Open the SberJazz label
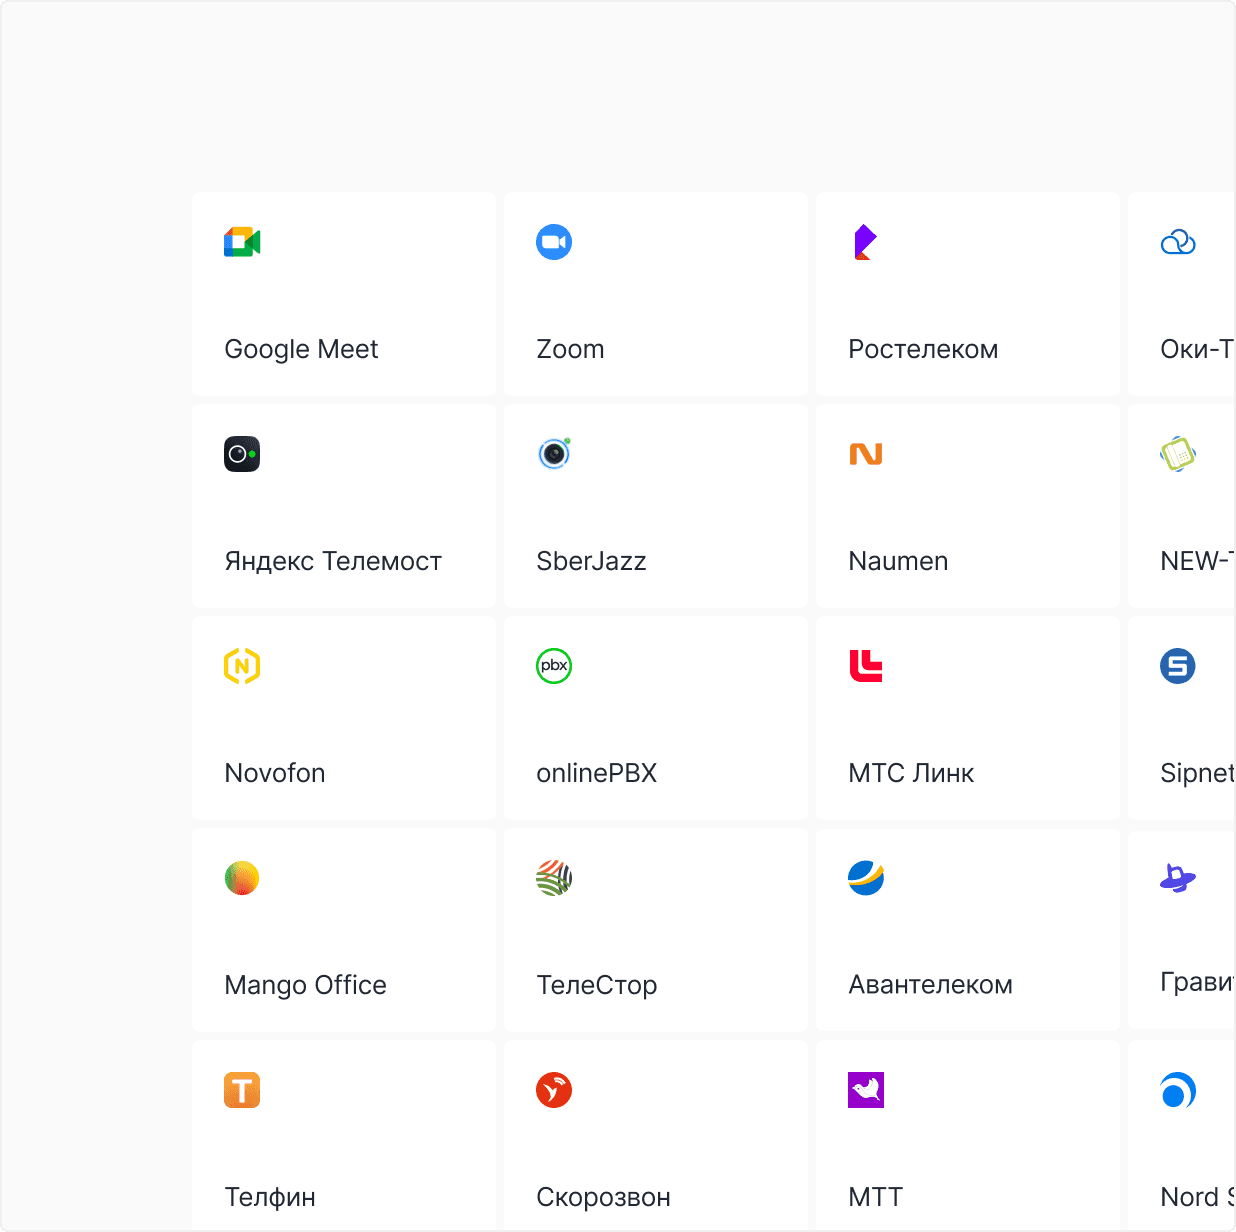The height and width of the screenshot is (1232, 1236). tap(591, 561)
